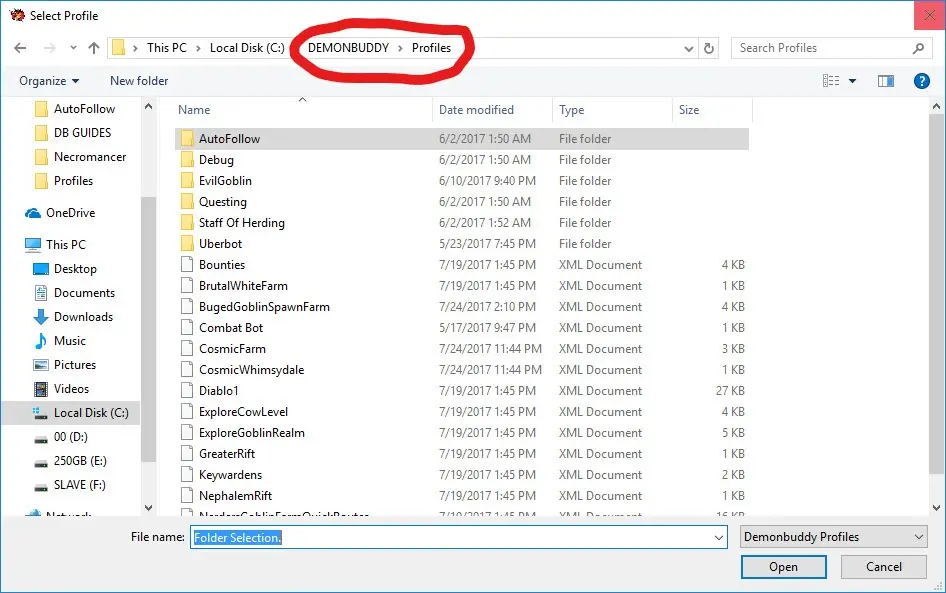Select the Staff Of Herding folder
This screenshot has height=593, width=946.
462,223
